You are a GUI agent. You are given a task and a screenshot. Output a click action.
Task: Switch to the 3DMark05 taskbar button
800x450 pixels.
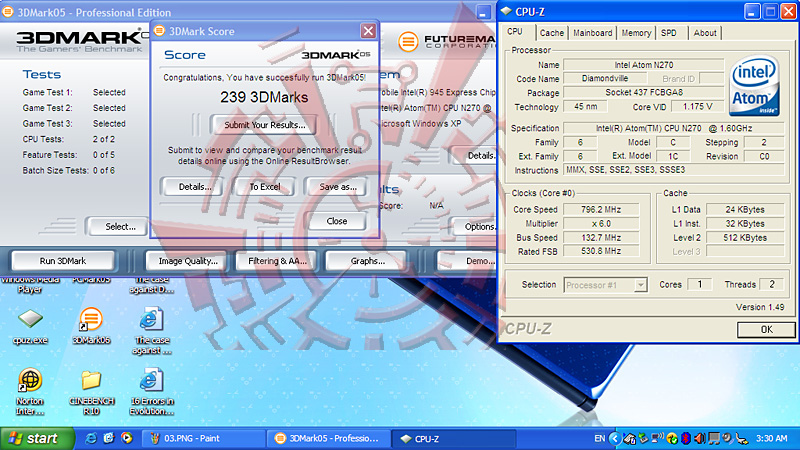point(328,438)
